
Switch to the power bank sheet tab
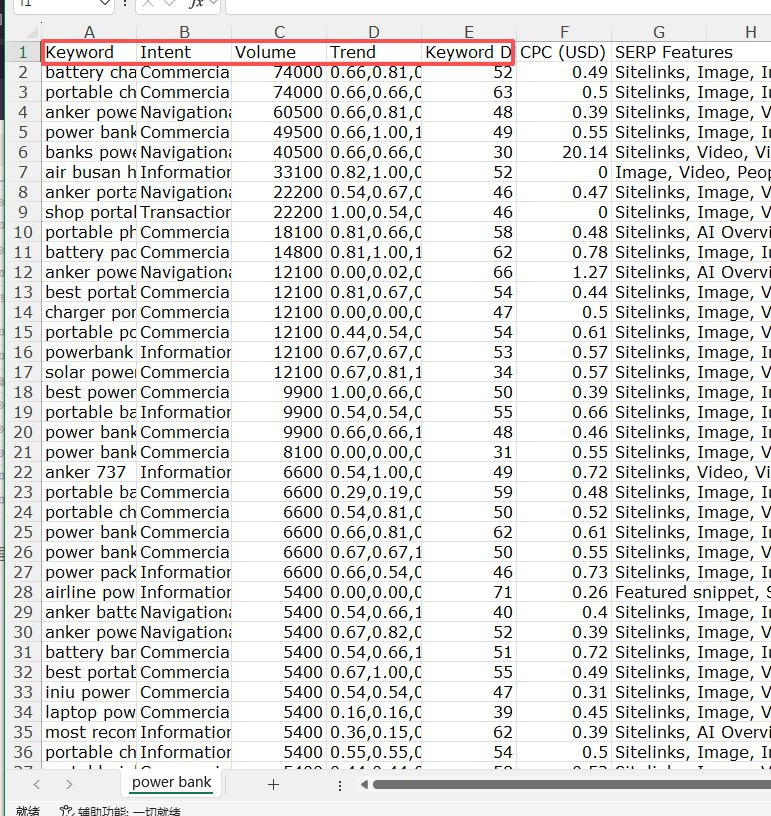click(x=171, y=782)
